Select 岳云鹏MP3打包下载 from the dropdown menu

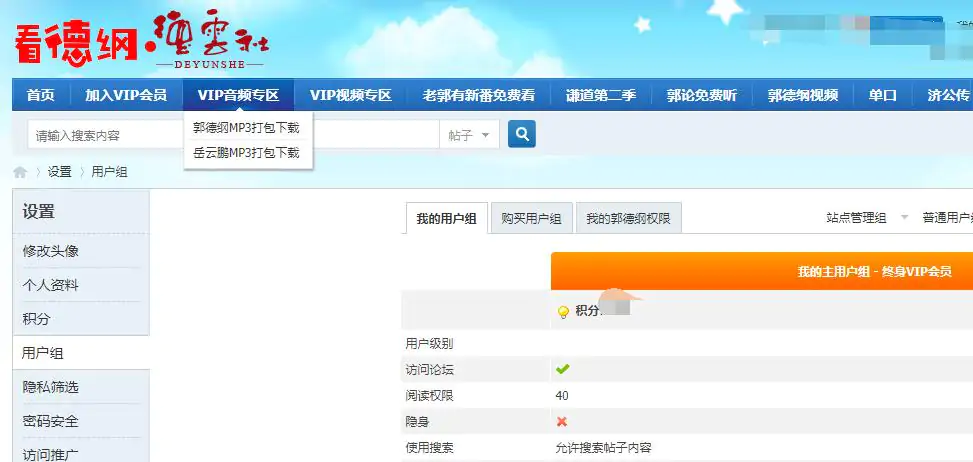click(246, 153)
